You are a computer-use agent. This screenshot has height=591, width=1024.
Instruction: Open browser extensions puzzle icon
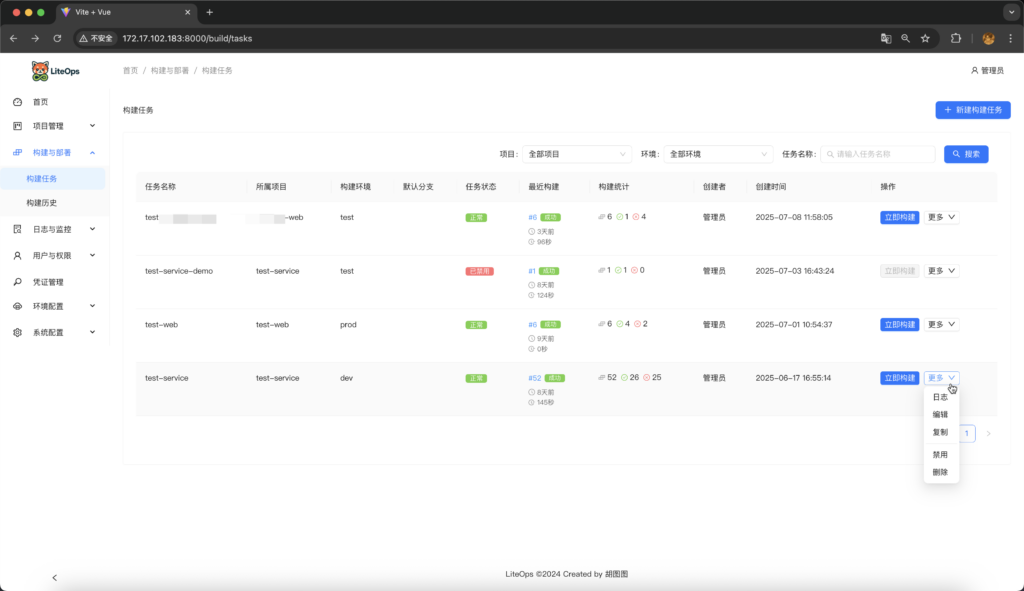click(x=955, y=38)
